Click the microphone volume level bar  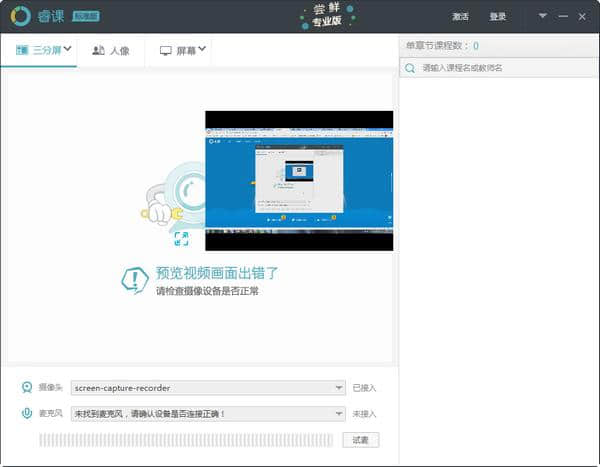click(x=187, y=440)
